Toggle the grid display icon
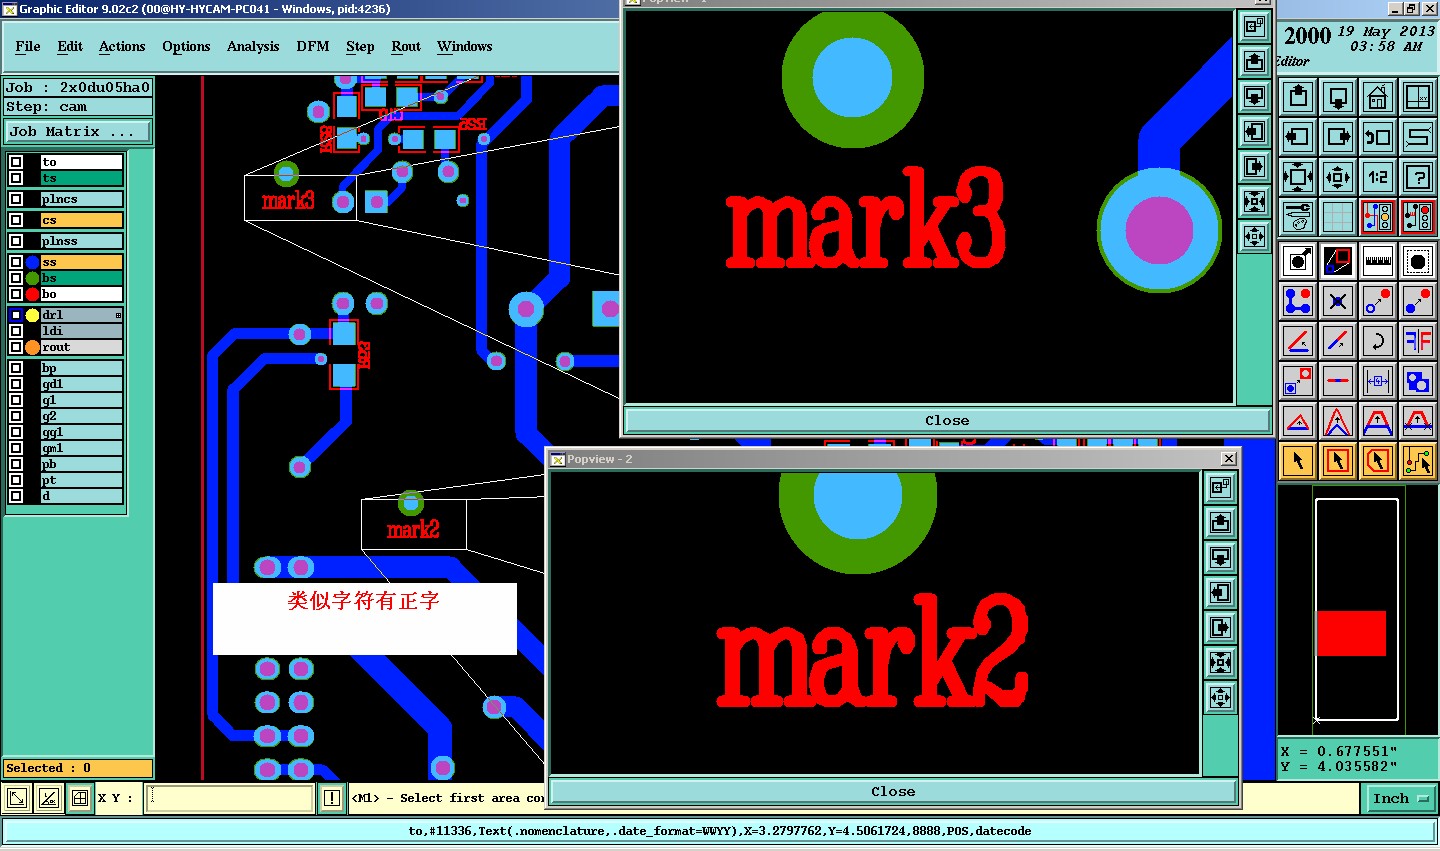 [1338, 217]
